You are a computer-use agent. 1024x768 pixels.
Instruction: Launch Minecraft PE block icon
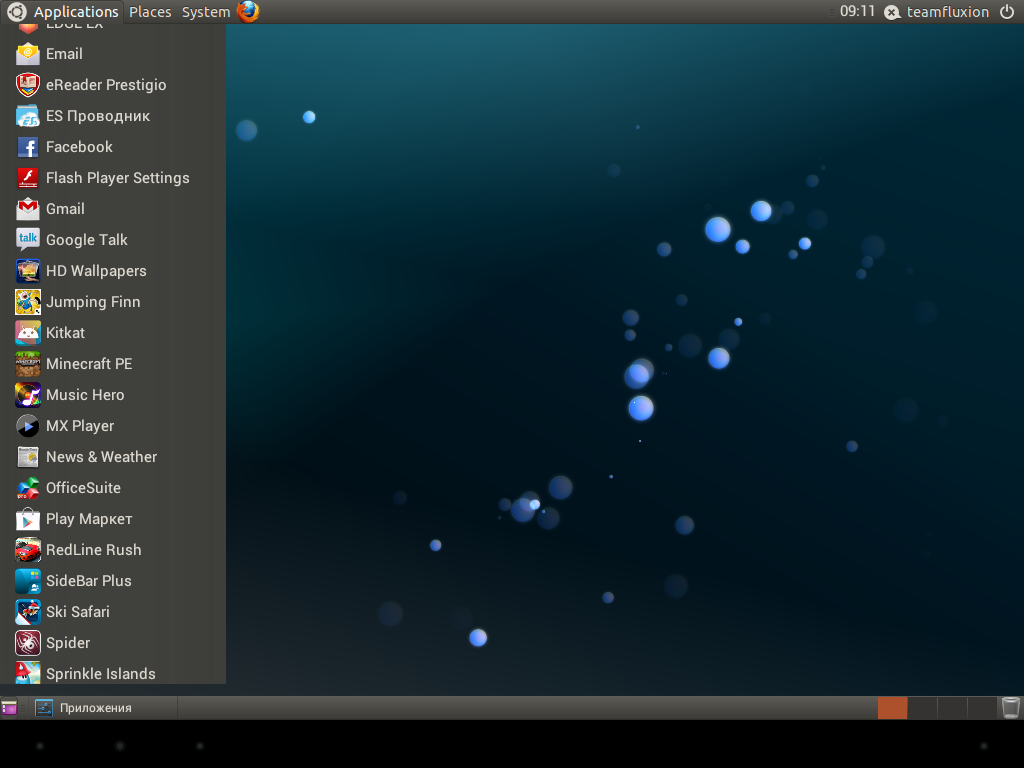click(27, 364)
